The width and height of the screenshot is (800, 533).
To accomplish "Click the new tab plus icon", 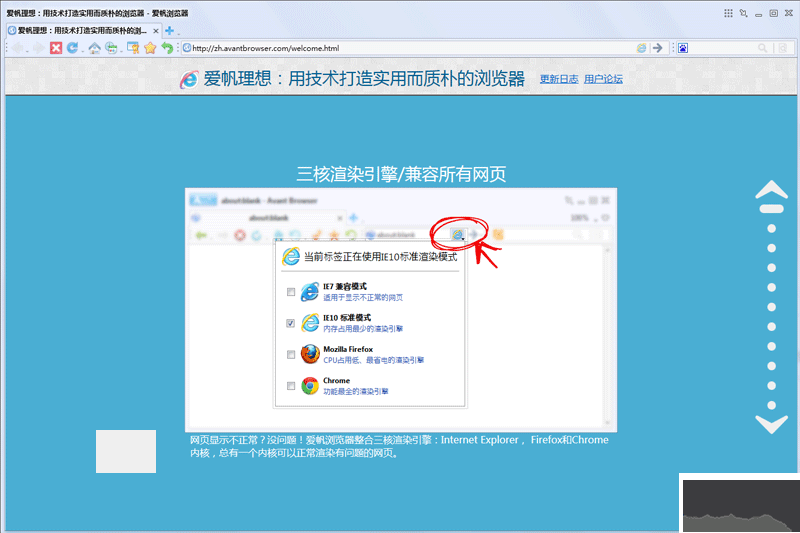I will (169, 31).
